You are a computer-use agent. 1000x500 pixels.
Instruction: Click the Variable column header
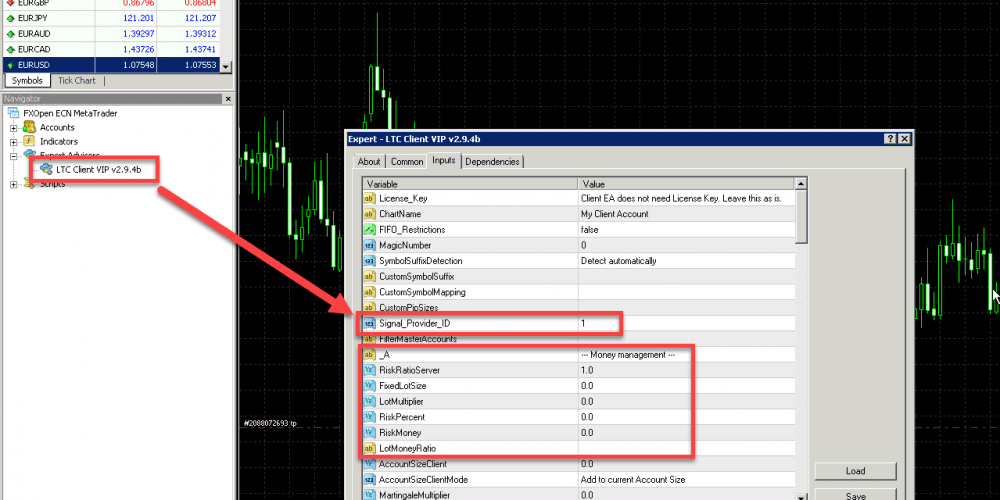point(469,184)
